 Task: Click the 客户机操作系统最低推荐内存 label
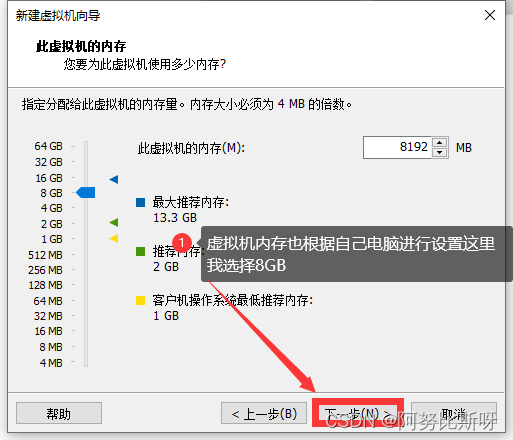point(233,300)
